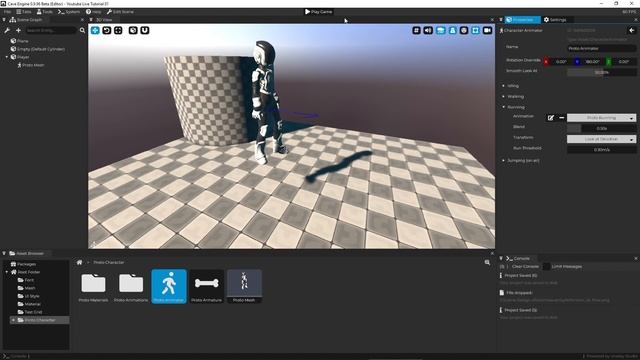
Task: Toggle the magnet snapping icon
Action: pos(144,30)
